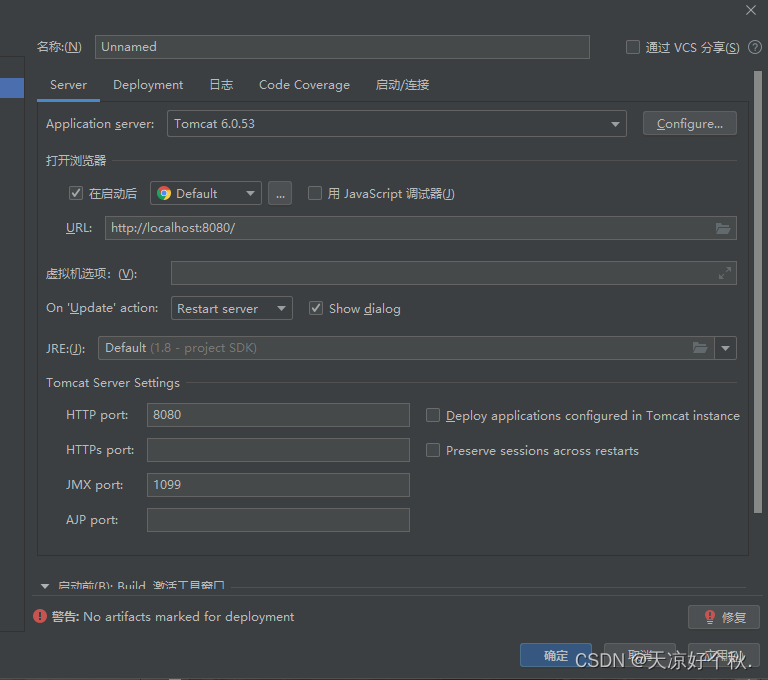The height and width of the screenshot is (680, 768).
Task: Open the Restart server update action dropdown
Action: tap(232, 308)
